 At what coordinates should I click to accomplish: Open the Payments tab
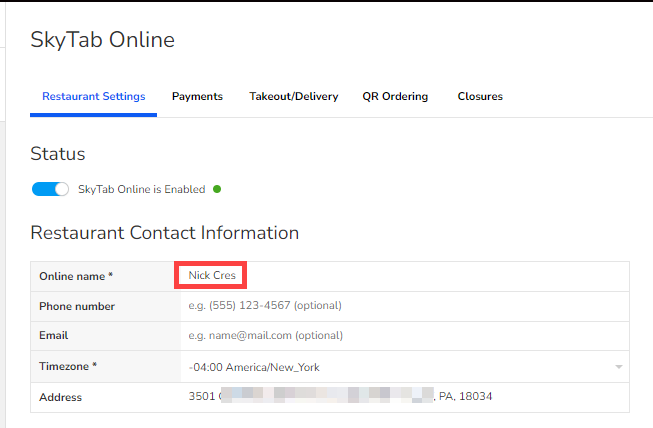(x=197, y=97)
